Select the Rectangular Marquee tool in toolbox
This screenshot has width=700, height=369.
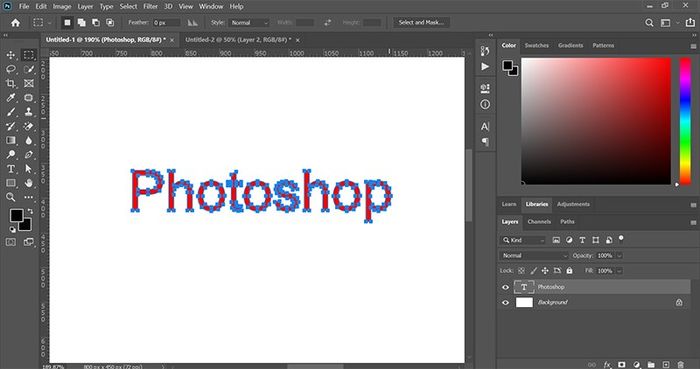pos(29,55)
